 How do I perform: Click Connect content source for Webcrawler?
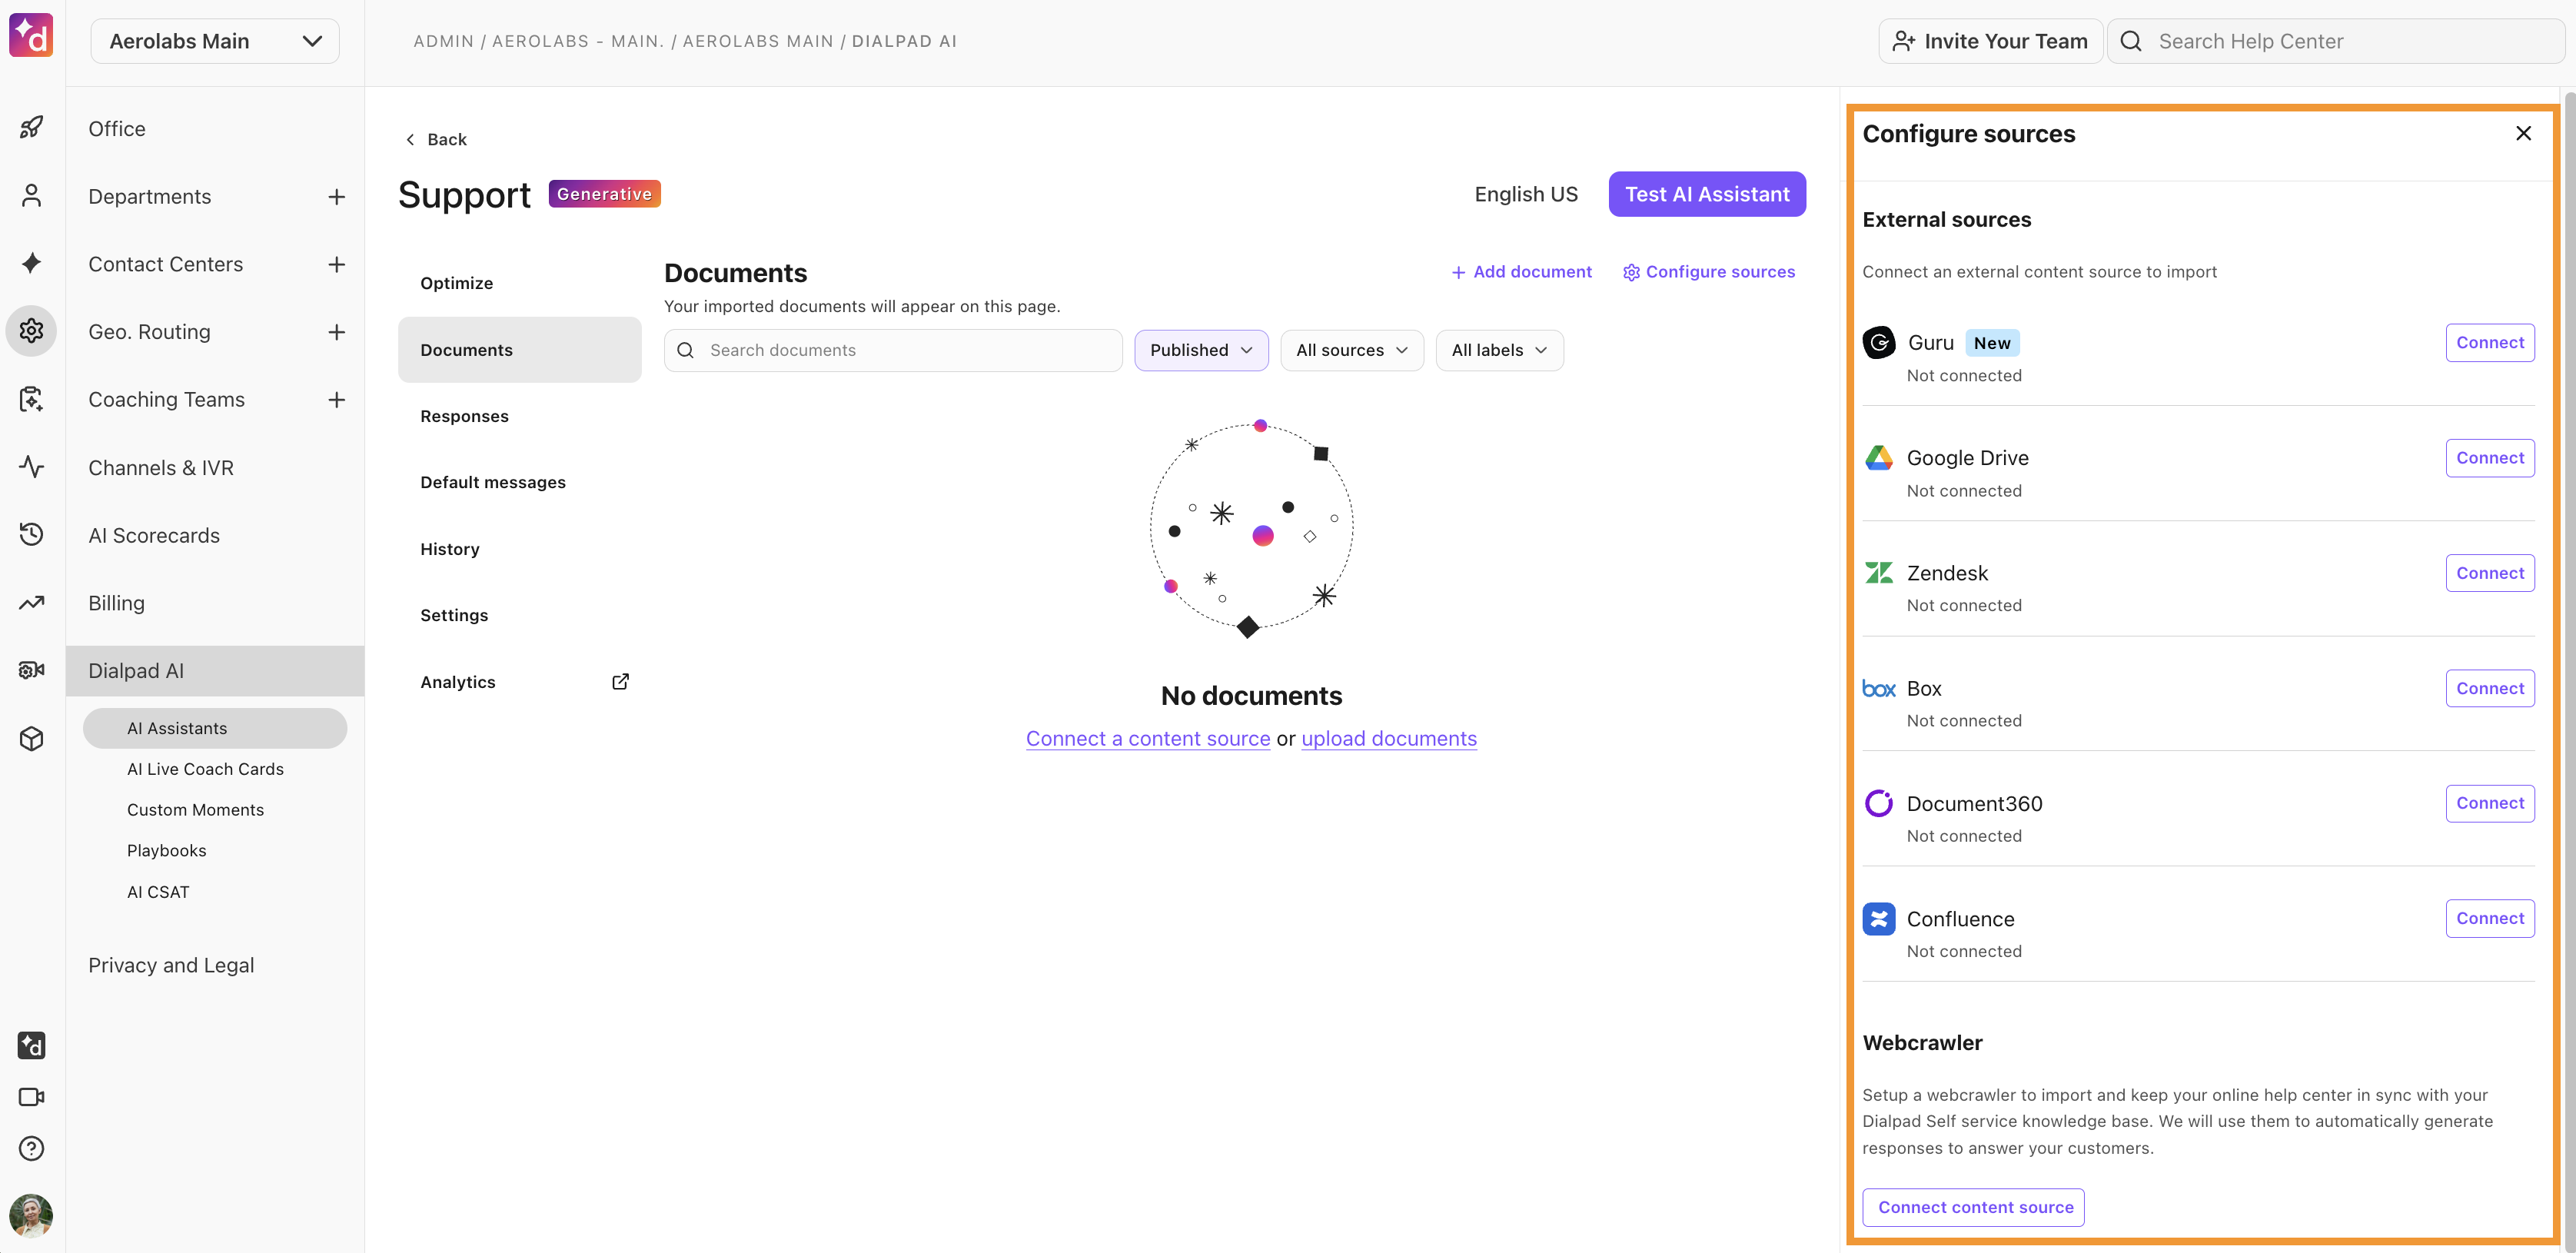coord(1974,1207)
